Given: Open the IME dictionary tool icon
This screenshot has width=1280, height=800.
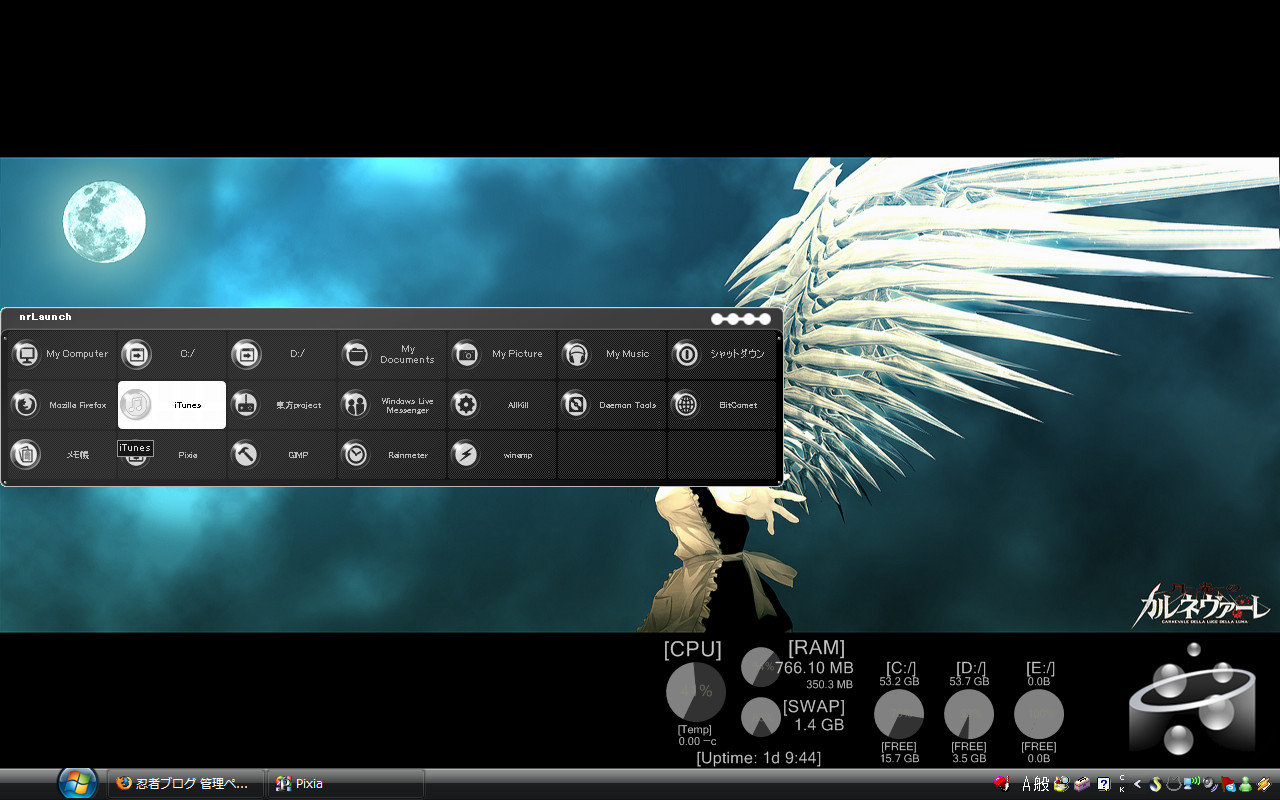Looking at the screenshot, I should (x=1061, y=784).
